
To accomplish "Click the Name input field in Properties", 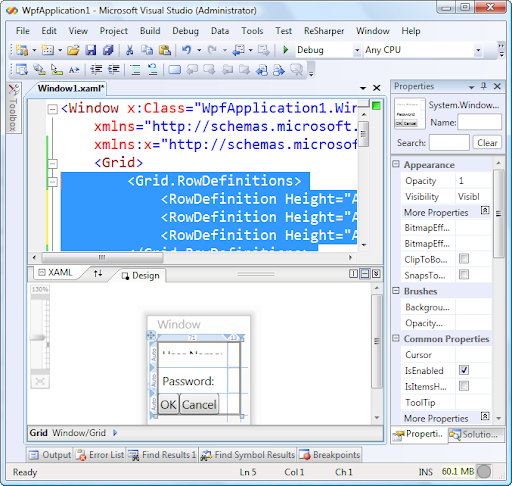I will pos(479,122).
